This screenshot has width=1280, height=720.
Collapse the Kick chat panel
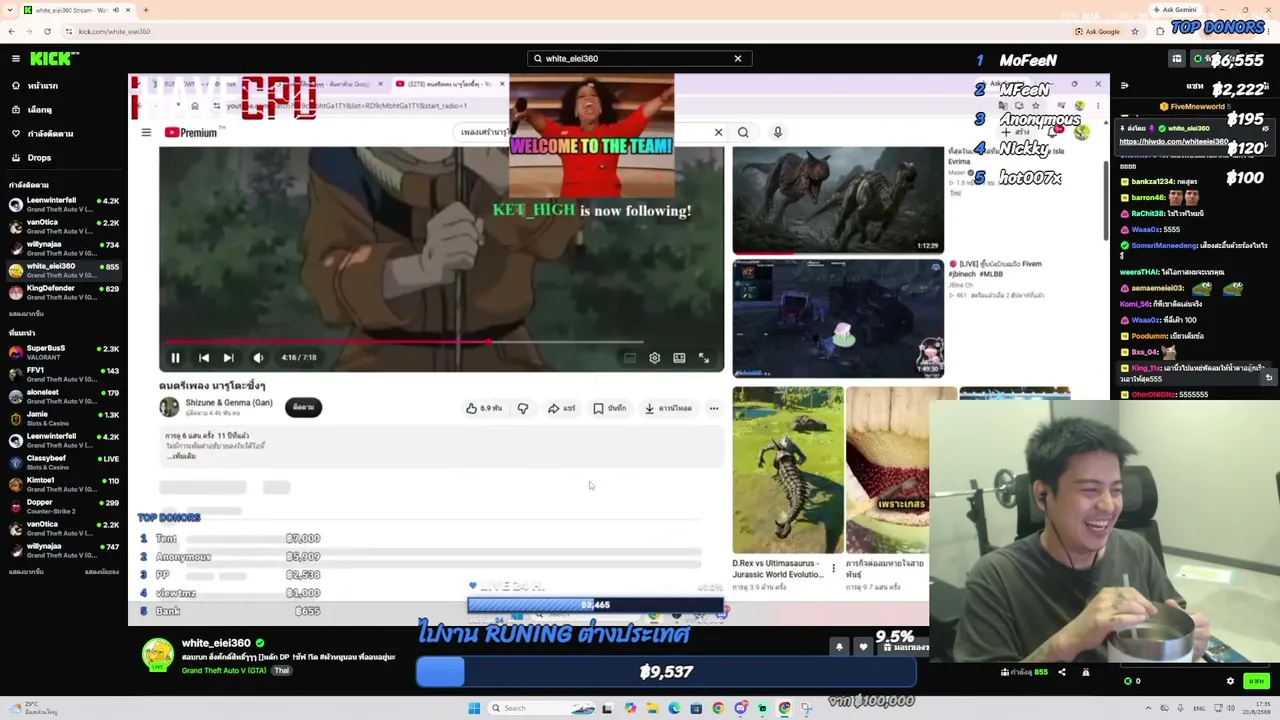1125,86
